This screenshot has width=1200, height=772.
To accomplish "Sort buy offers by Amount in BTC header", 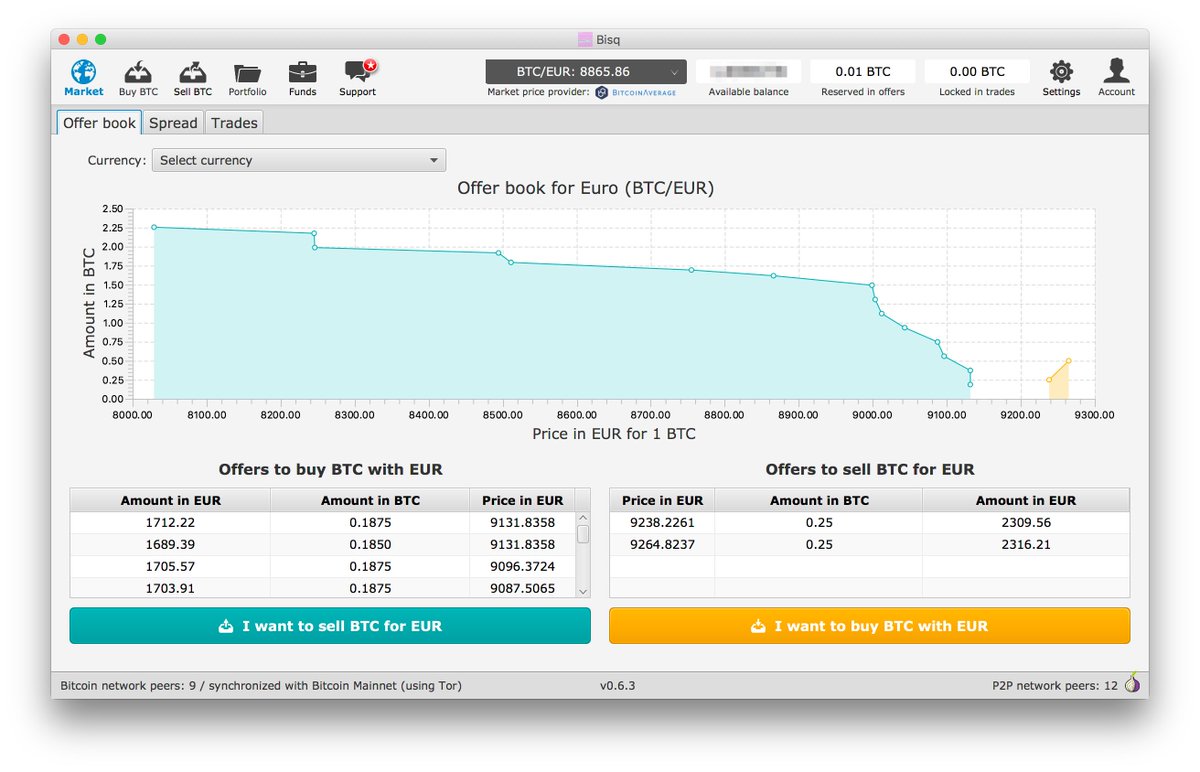I will [370, 500].
